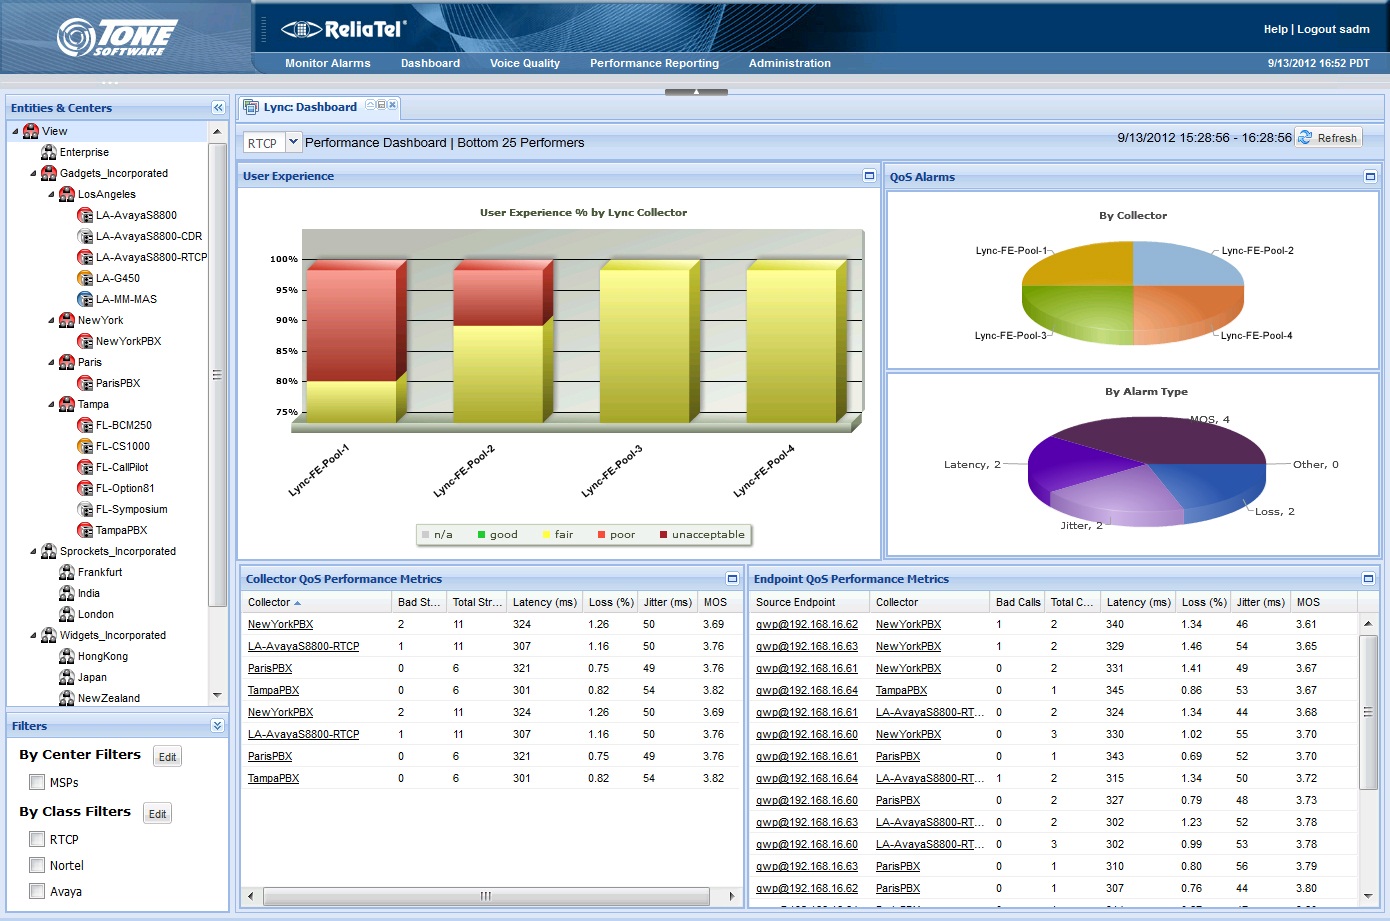This screenshot has width=1390, height=921.
Task: Click the FL-Option81 device icon
Action: click(x=85, y=488)
